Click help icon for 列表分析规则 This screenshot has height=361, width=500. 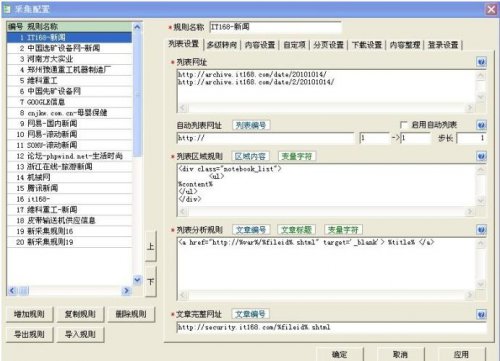pos(481,229)
